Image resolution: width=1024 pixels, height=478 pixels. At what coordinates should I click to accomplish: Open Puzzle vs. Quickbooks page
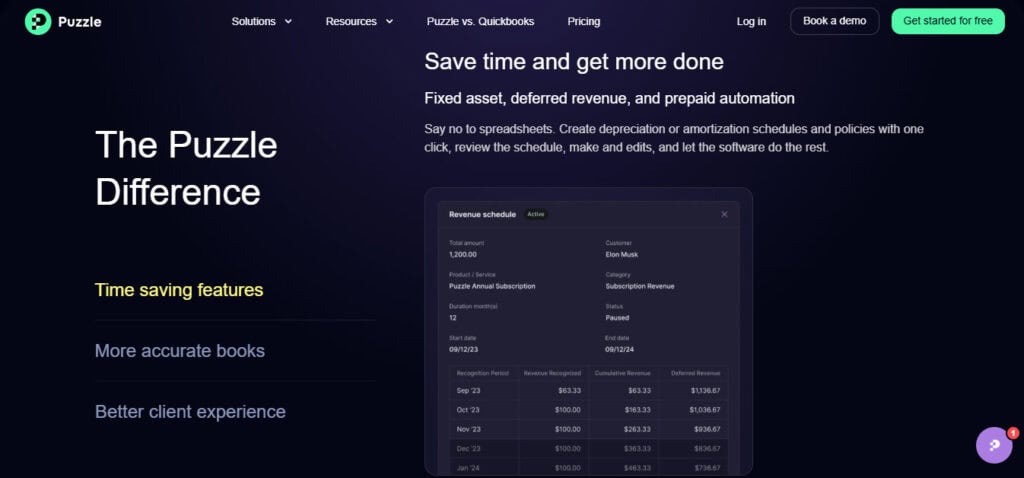coord(480,22)
